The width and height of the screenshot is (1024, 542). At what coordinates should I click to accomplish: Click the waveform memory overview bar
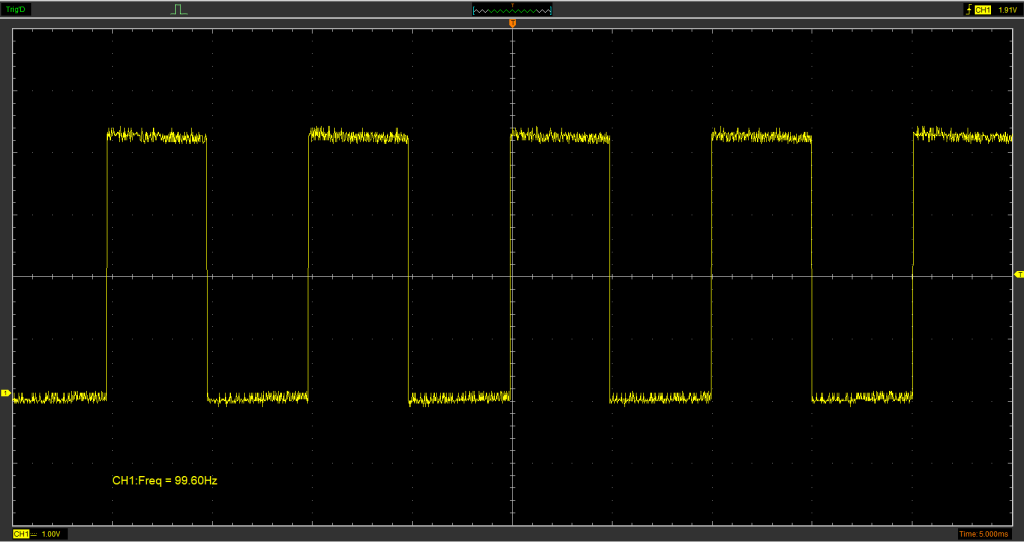512,10
